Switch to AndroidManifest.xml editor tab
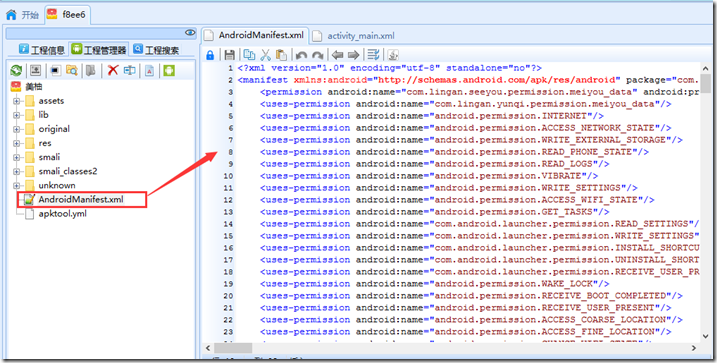Image resolution: width=717 pixels, height=363 pixels. click(255, 35)
